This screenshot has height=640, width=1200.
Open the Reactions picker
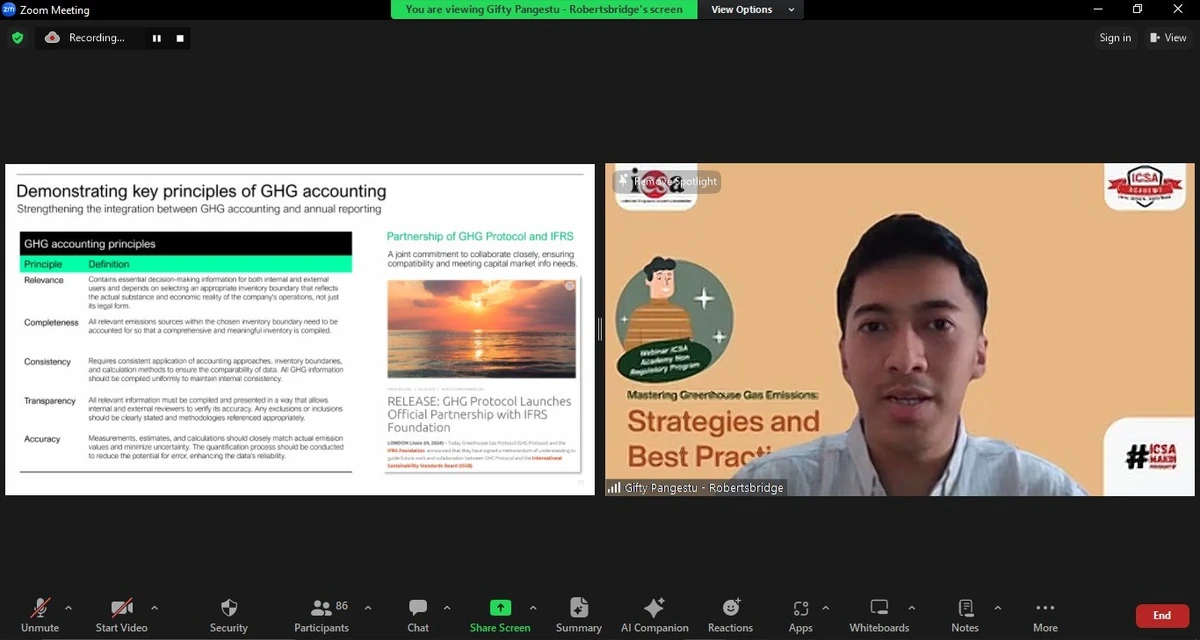729,614
